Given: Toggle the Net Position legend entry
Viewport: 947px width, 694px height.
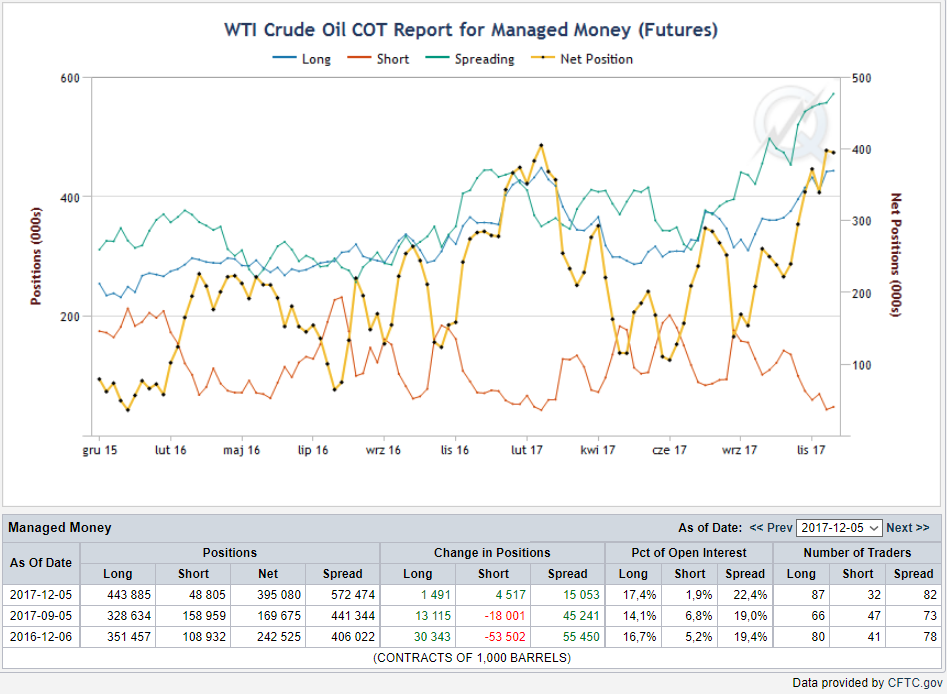Looking at the screenshot, I should click(582, 59).
